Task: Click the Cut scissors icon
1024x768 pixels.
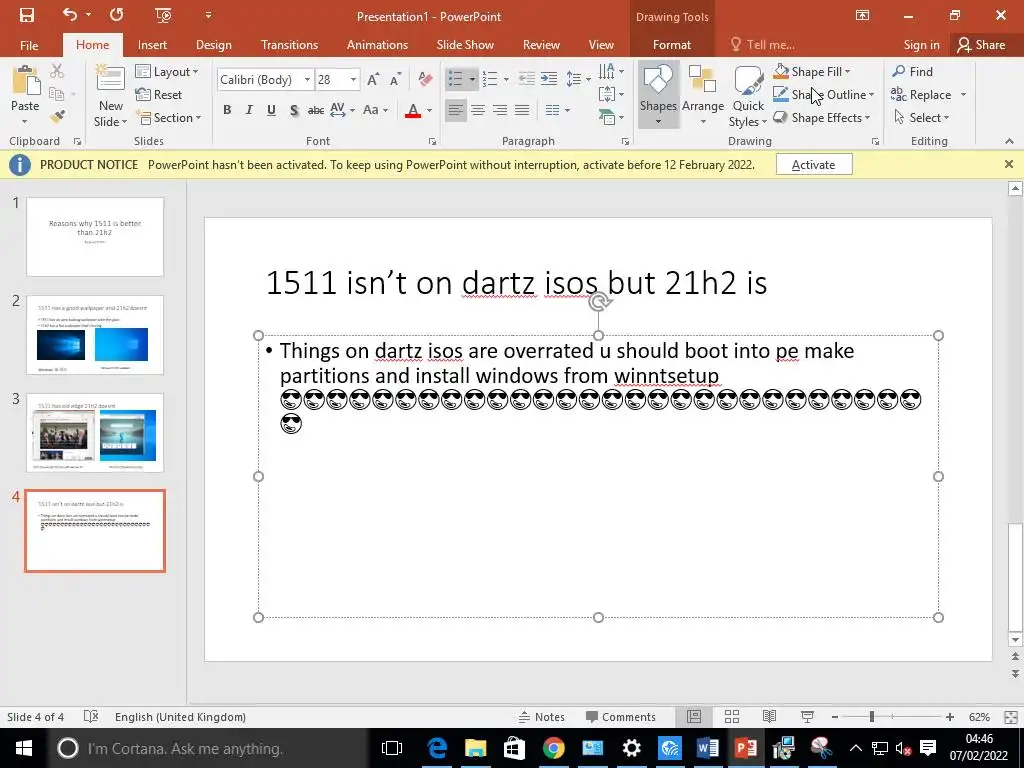Action: (57, 71)
